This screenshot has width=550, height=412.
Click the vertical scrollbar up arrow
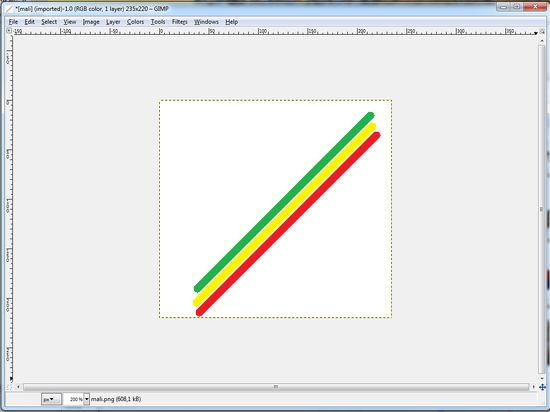[542, 40]
